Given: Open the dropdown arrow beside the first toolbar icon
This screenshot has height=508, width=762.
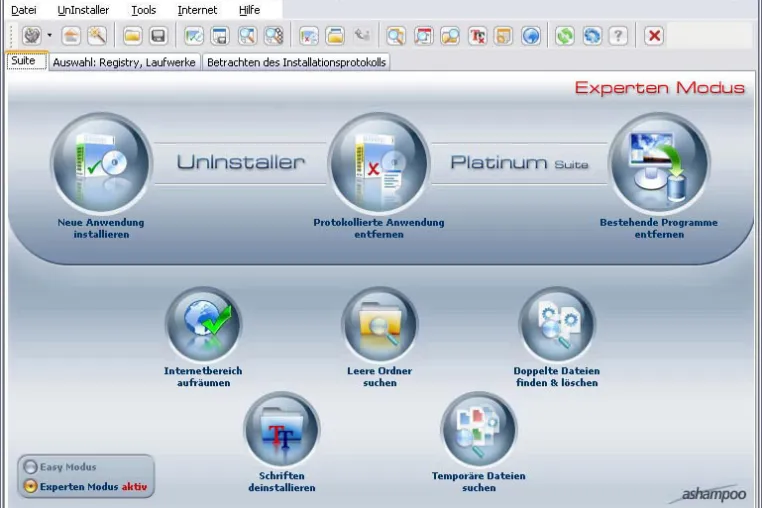Looking at the screenshot, I should 49,35.
